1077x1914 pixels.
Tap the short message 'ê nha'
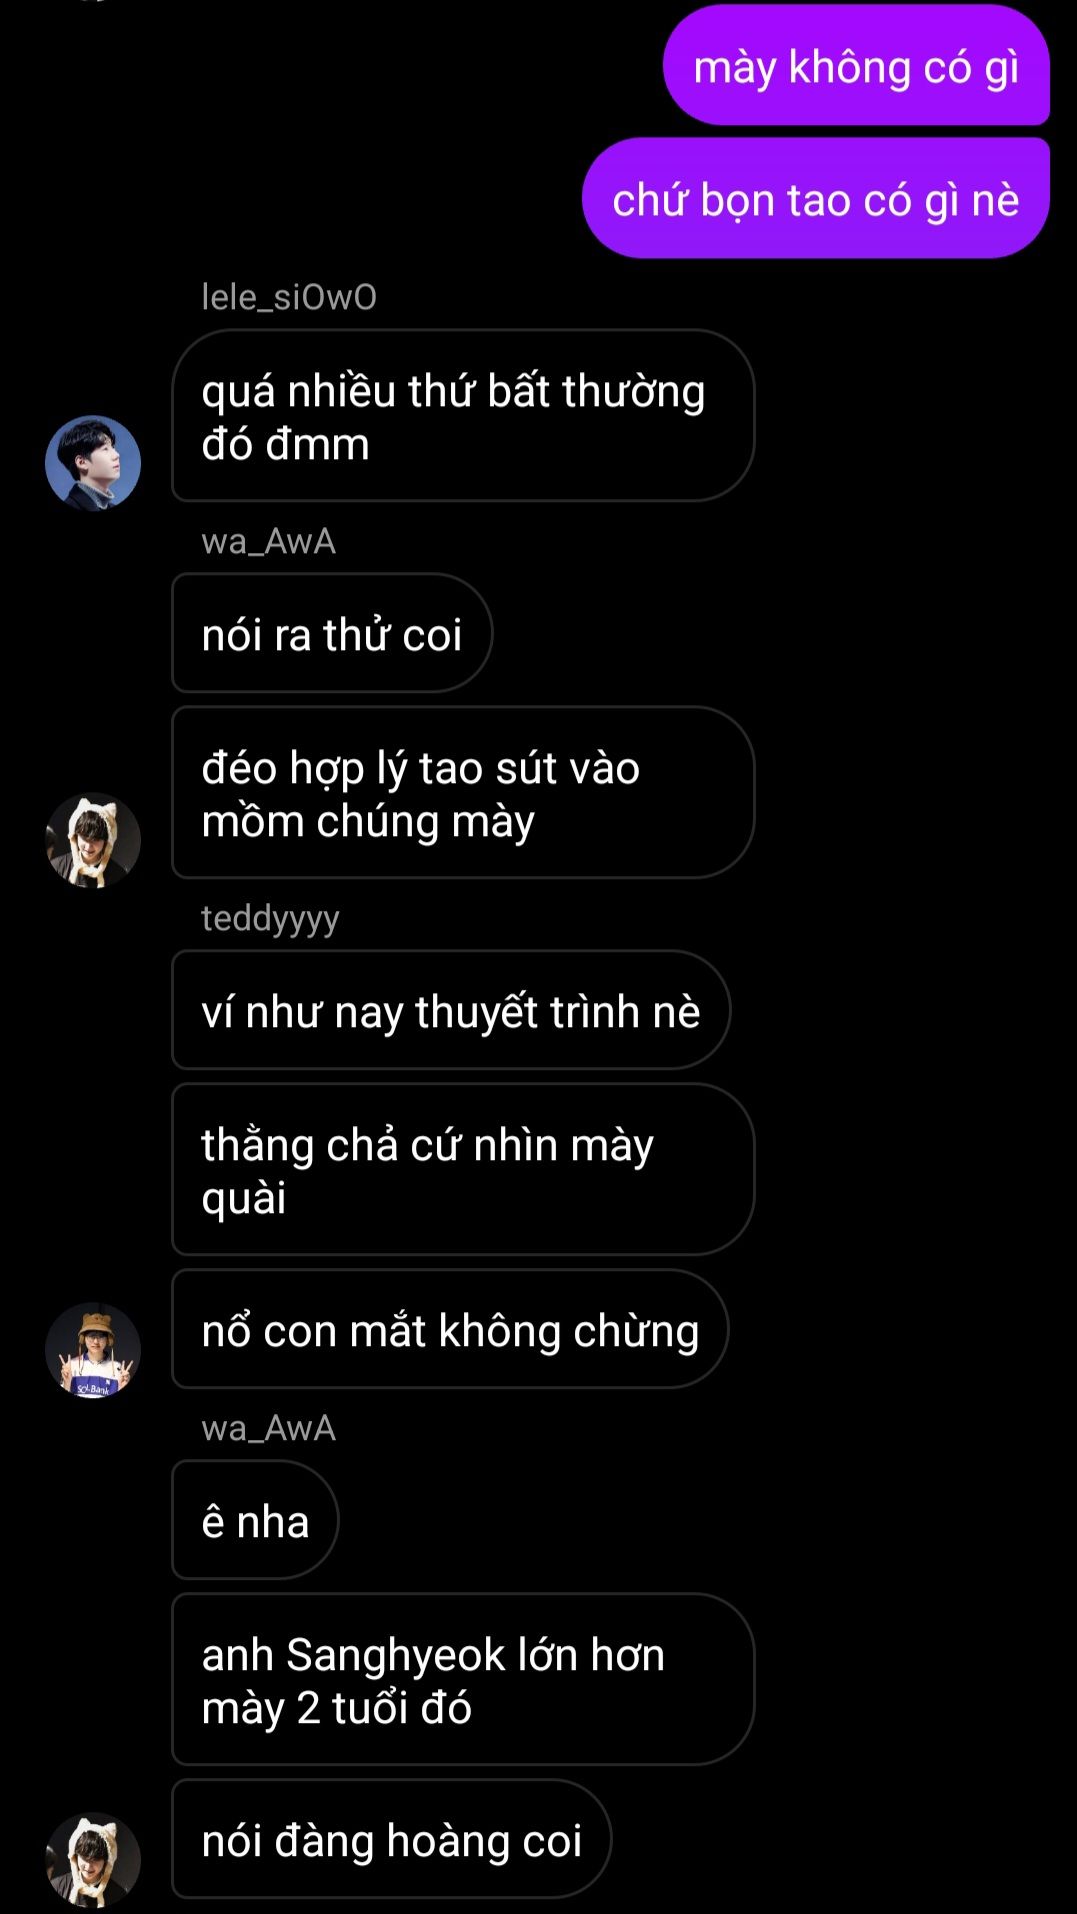tap(255, 1520)
